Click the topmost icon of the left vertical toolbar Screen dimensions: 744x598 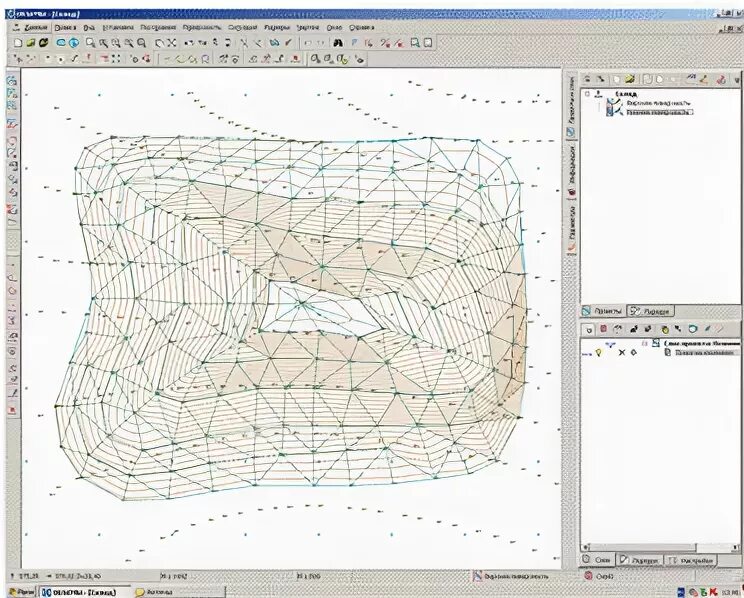point(12,80)
